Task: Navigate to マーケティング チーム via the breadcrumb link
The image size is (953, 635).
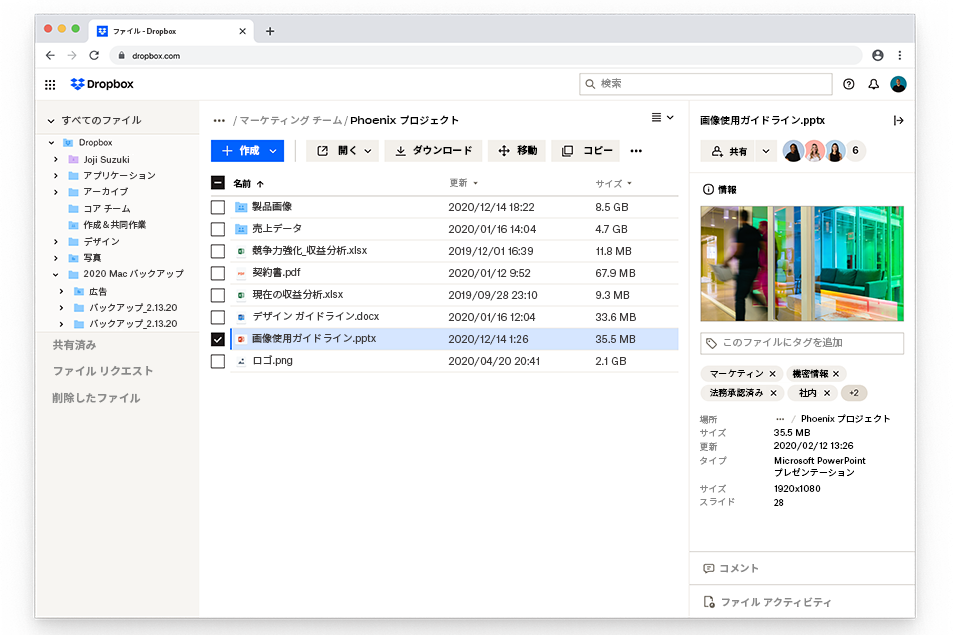Action: [x=290, y=118]
